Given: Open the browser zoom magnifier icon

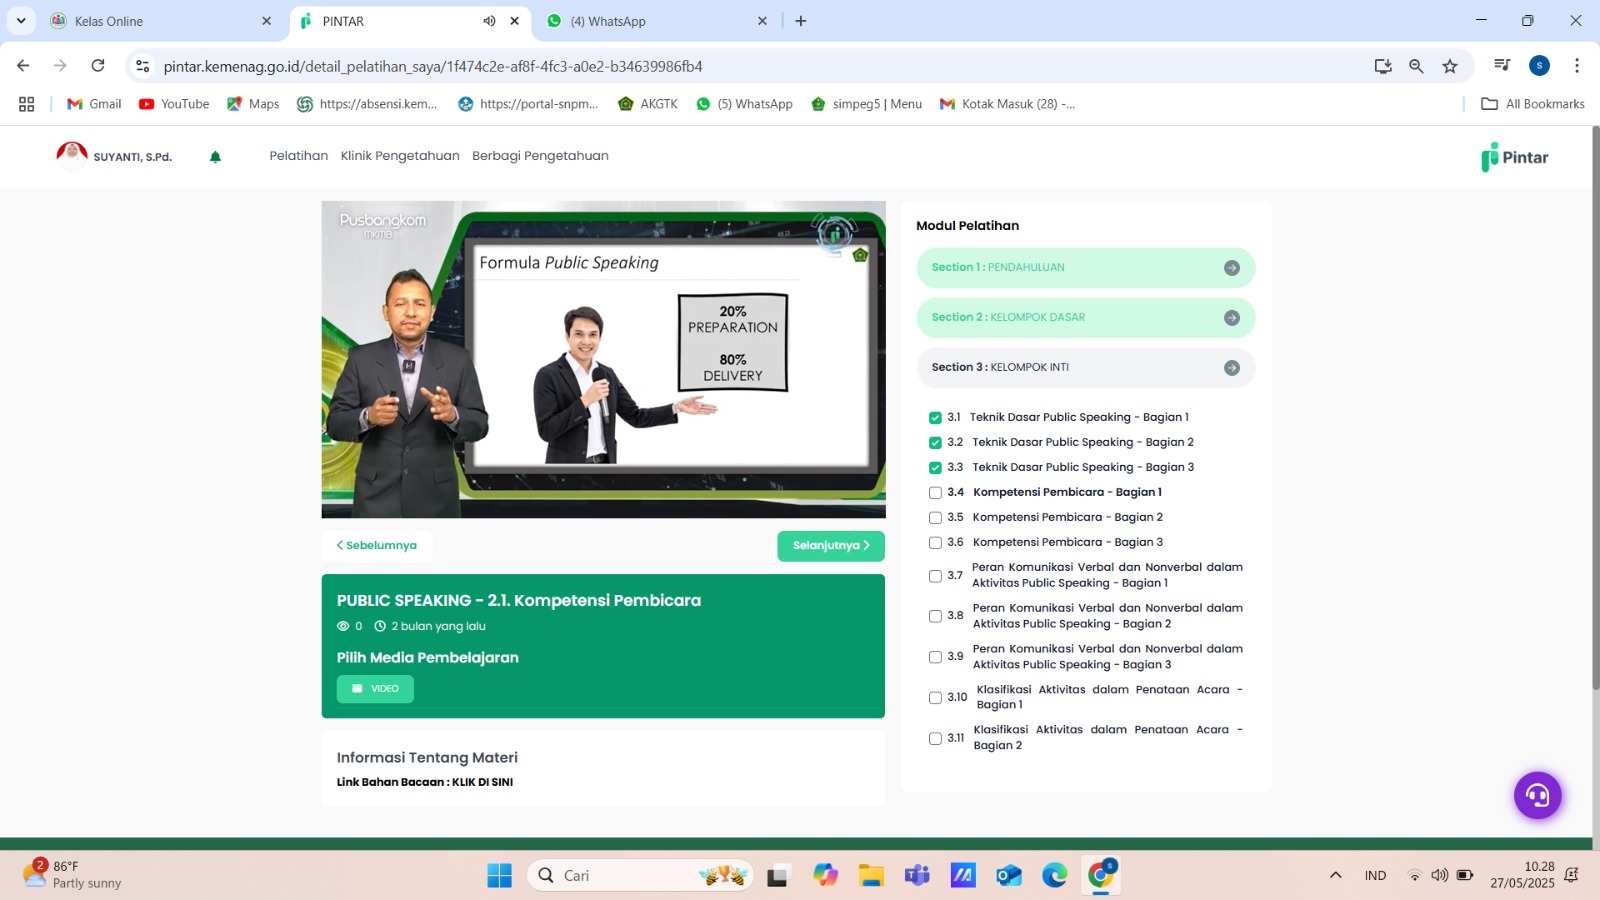Looking at the screenshot, I should 1416,66.
